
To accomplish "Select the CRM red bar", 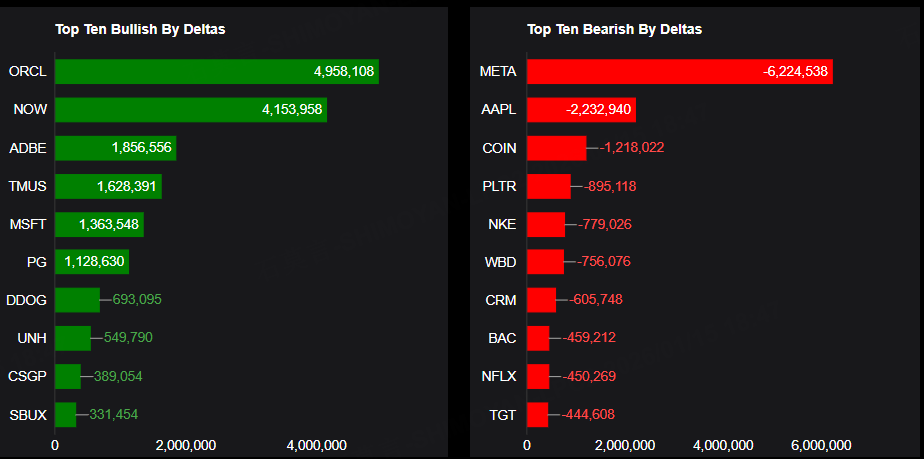I will (541, 300).
